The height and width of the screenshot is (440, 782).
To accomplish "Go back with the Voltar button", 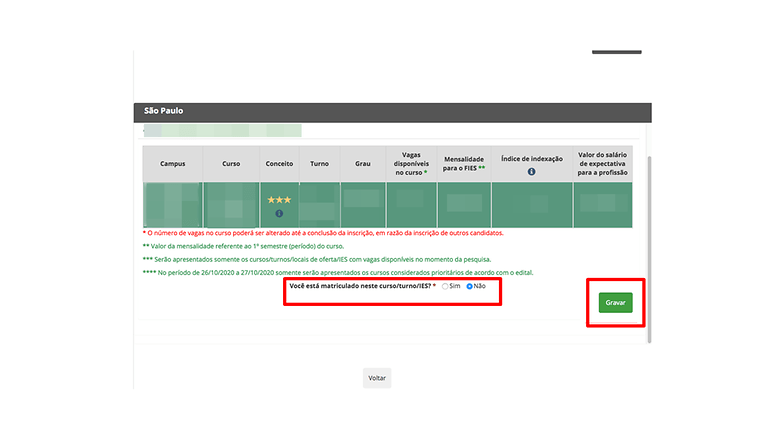I will 377,378.
